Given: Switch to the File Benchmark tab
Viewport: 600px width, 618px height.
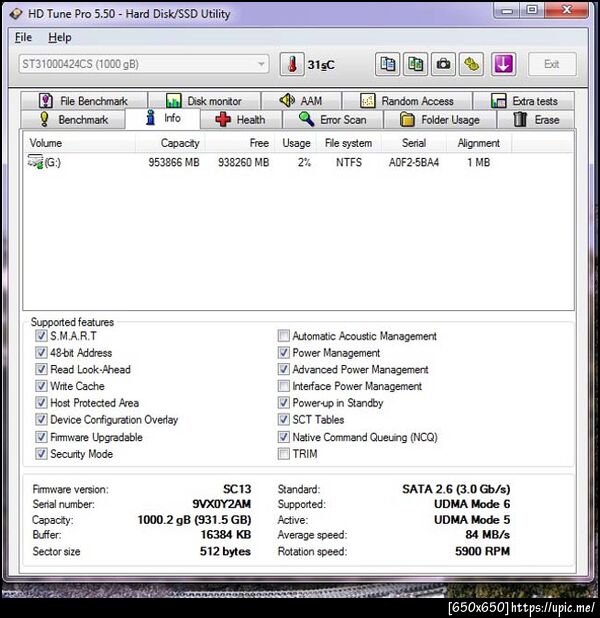Looking at the screenshot, I should [84, 101].
